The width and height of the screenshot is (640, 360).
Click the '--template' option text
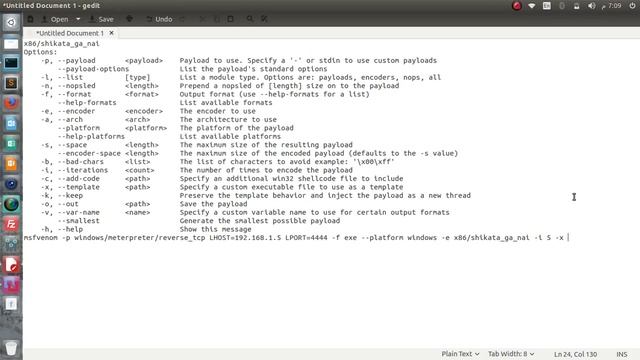point(78,187)
